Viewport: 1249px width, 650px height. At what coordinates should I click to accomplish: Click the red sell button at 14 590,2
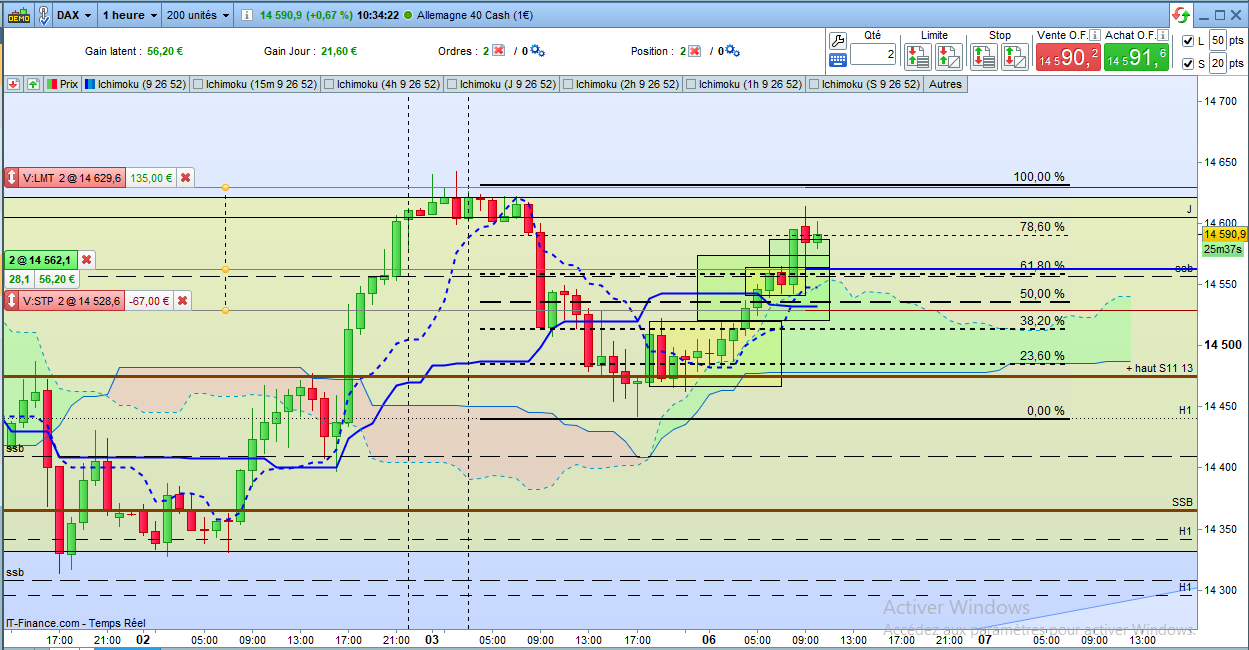(1068, 57)
